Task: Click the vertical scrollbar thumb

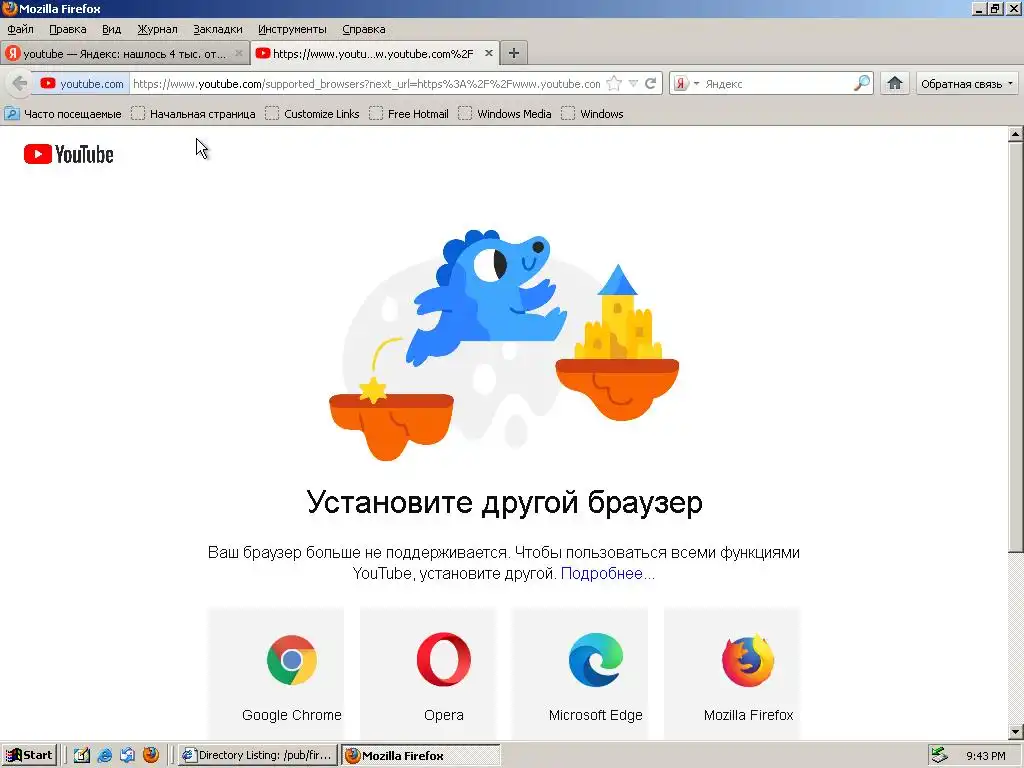Action: 1016,347
